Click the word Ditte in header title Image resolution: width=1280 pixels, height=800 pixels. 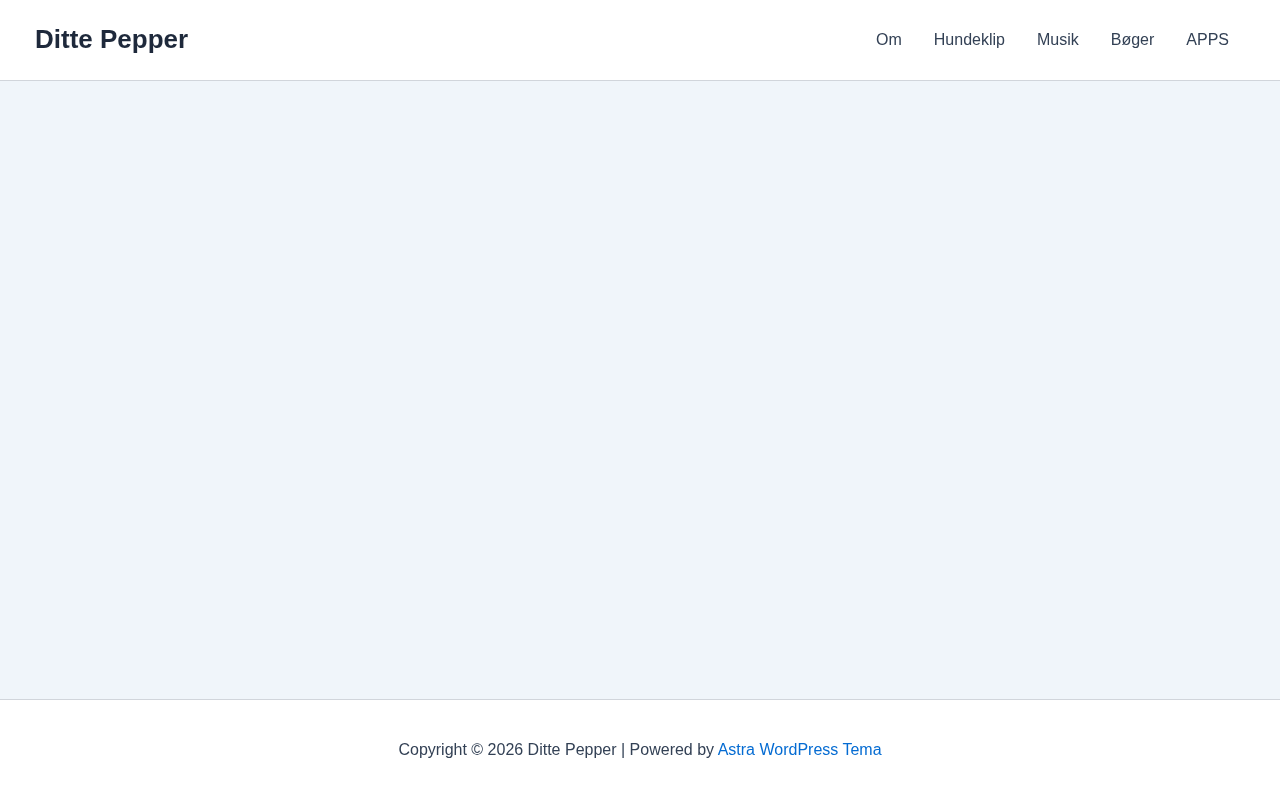coord(64,39)
